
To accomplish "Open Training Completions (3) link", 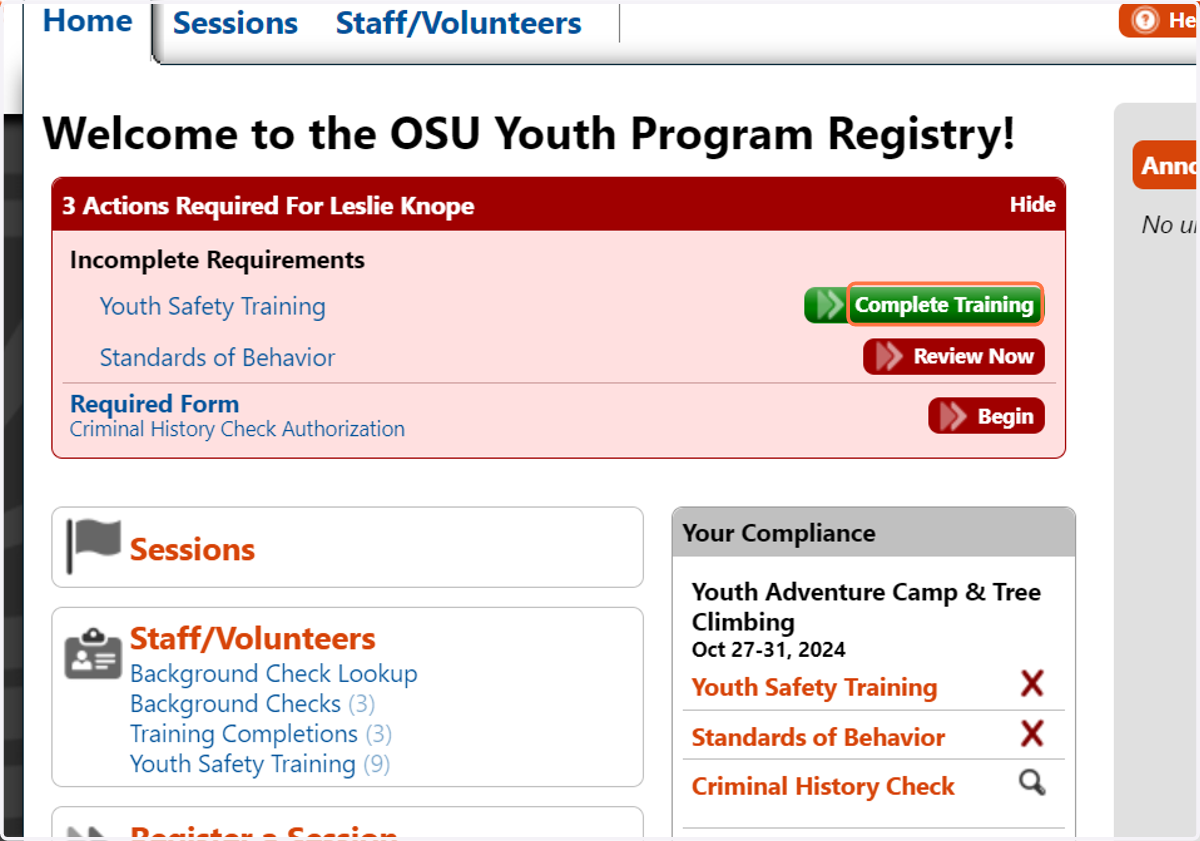I will (261, 734).
